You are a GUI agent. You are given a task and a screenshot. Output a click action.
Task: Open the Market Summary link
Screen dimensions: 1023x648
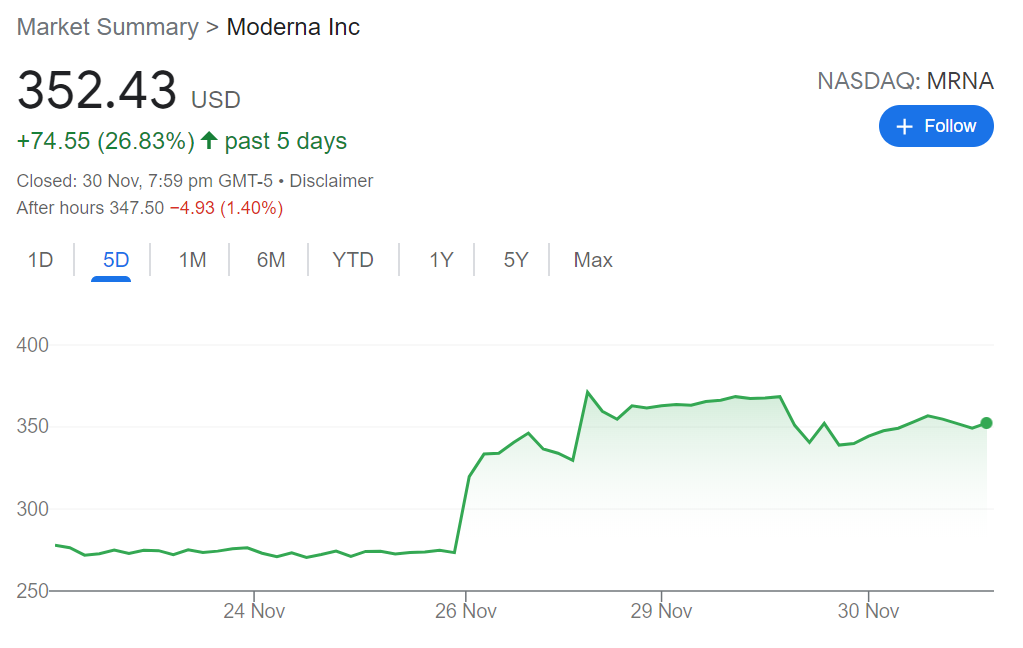pyautogui.click(x=108, y=27)
